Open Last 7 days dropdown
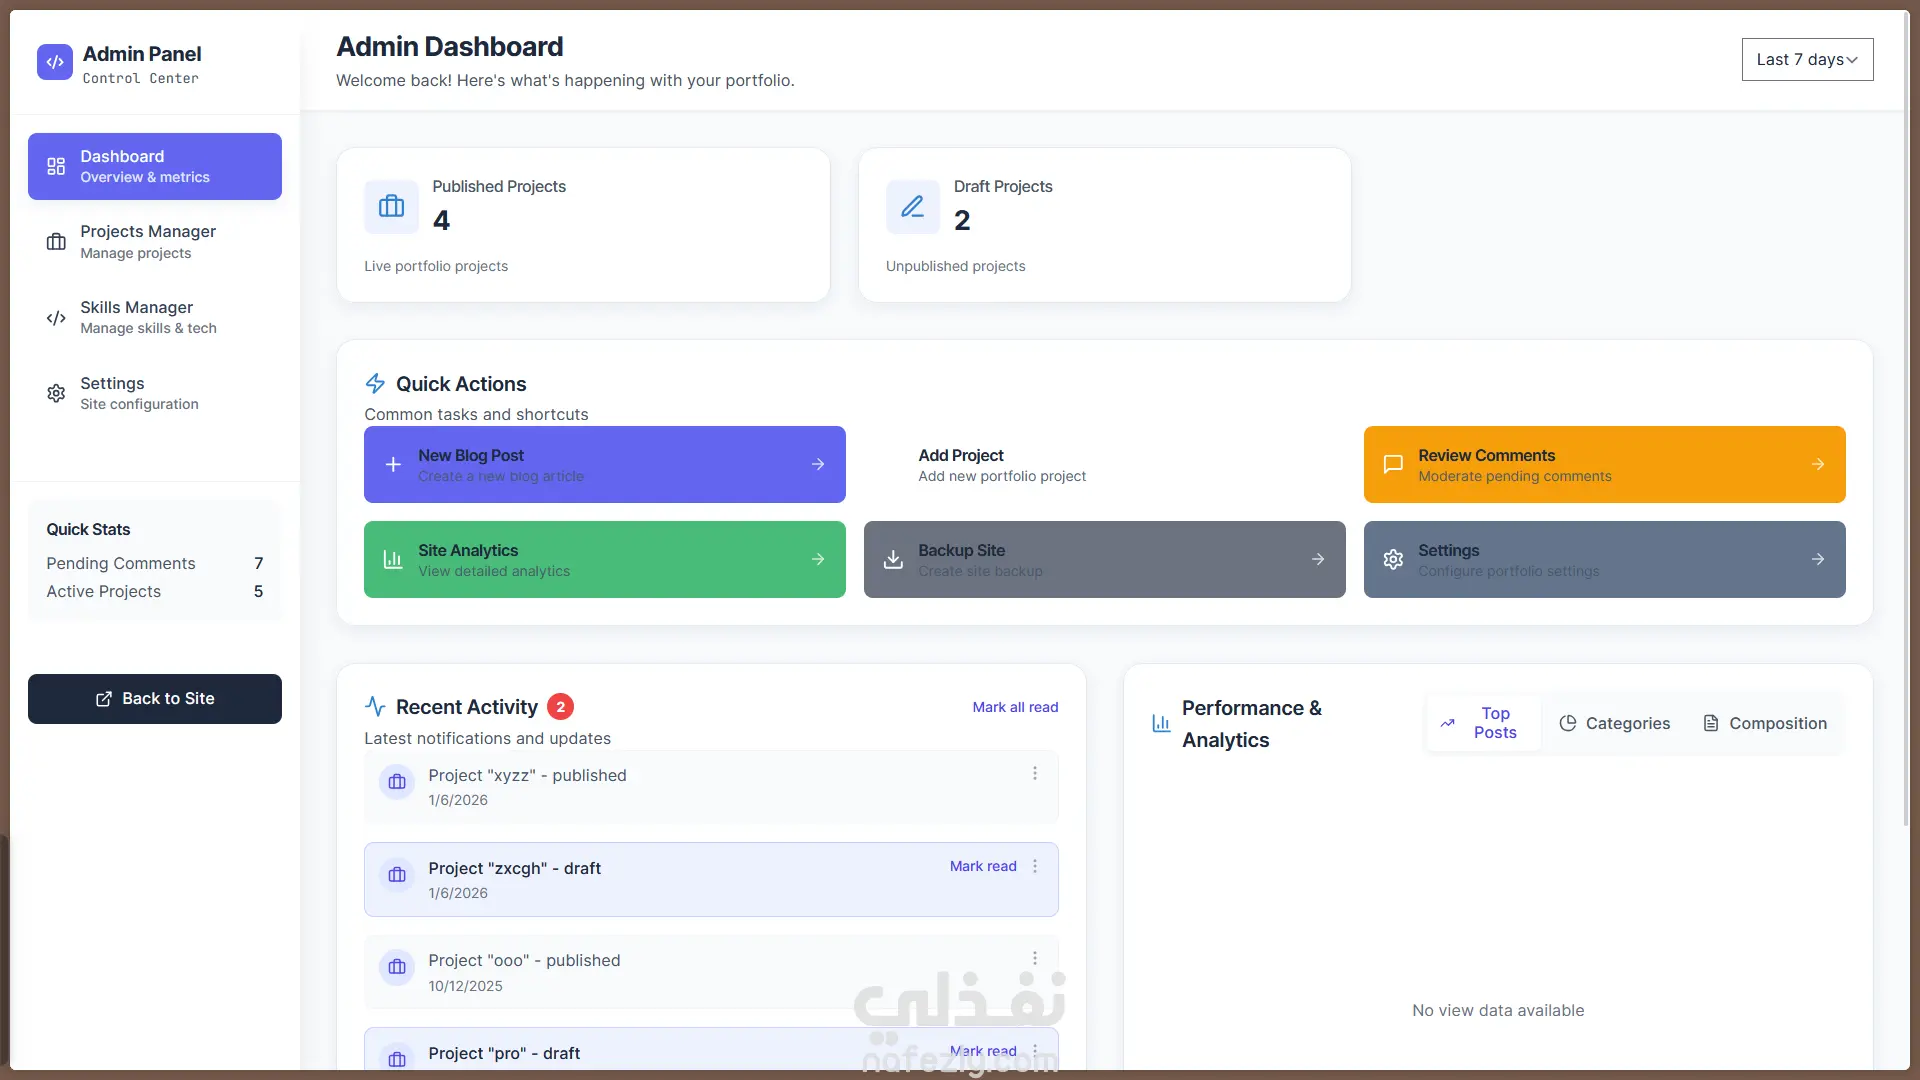Screen dimensions: 1920x1080 click(x=1807, y=60)
